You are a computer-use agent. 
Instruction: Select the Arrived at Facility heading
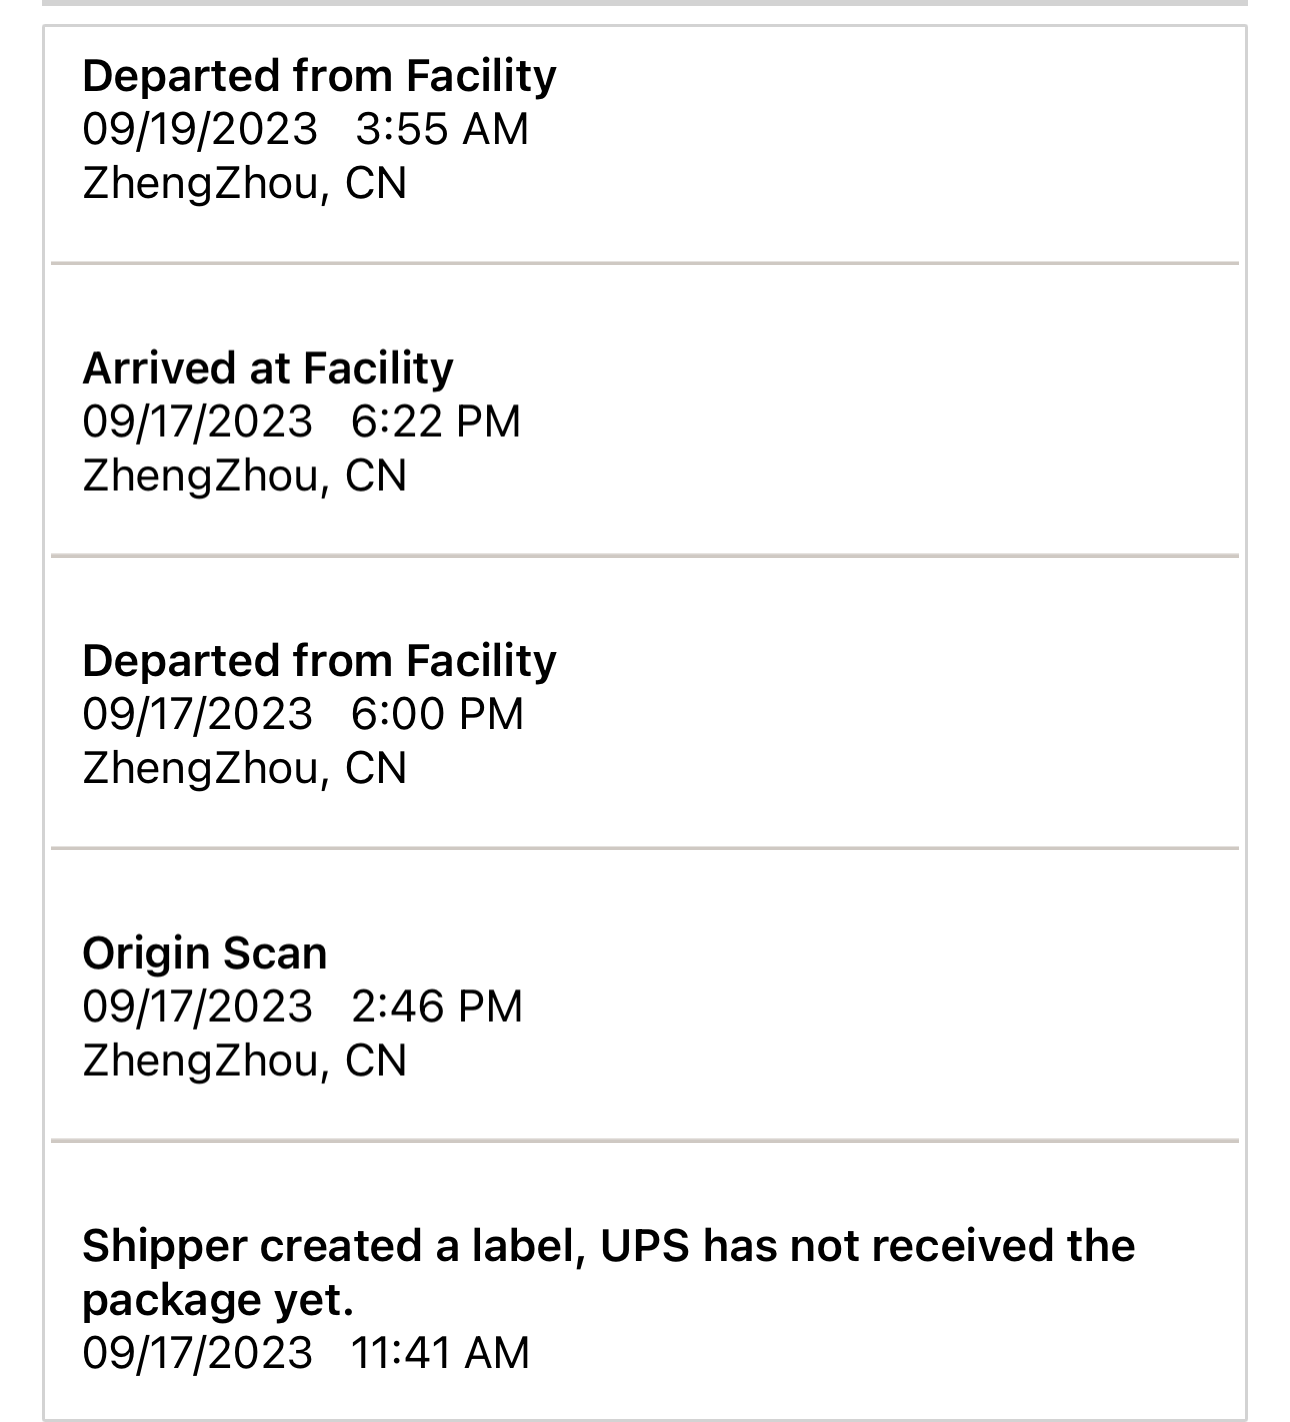[x=267, y=368]
